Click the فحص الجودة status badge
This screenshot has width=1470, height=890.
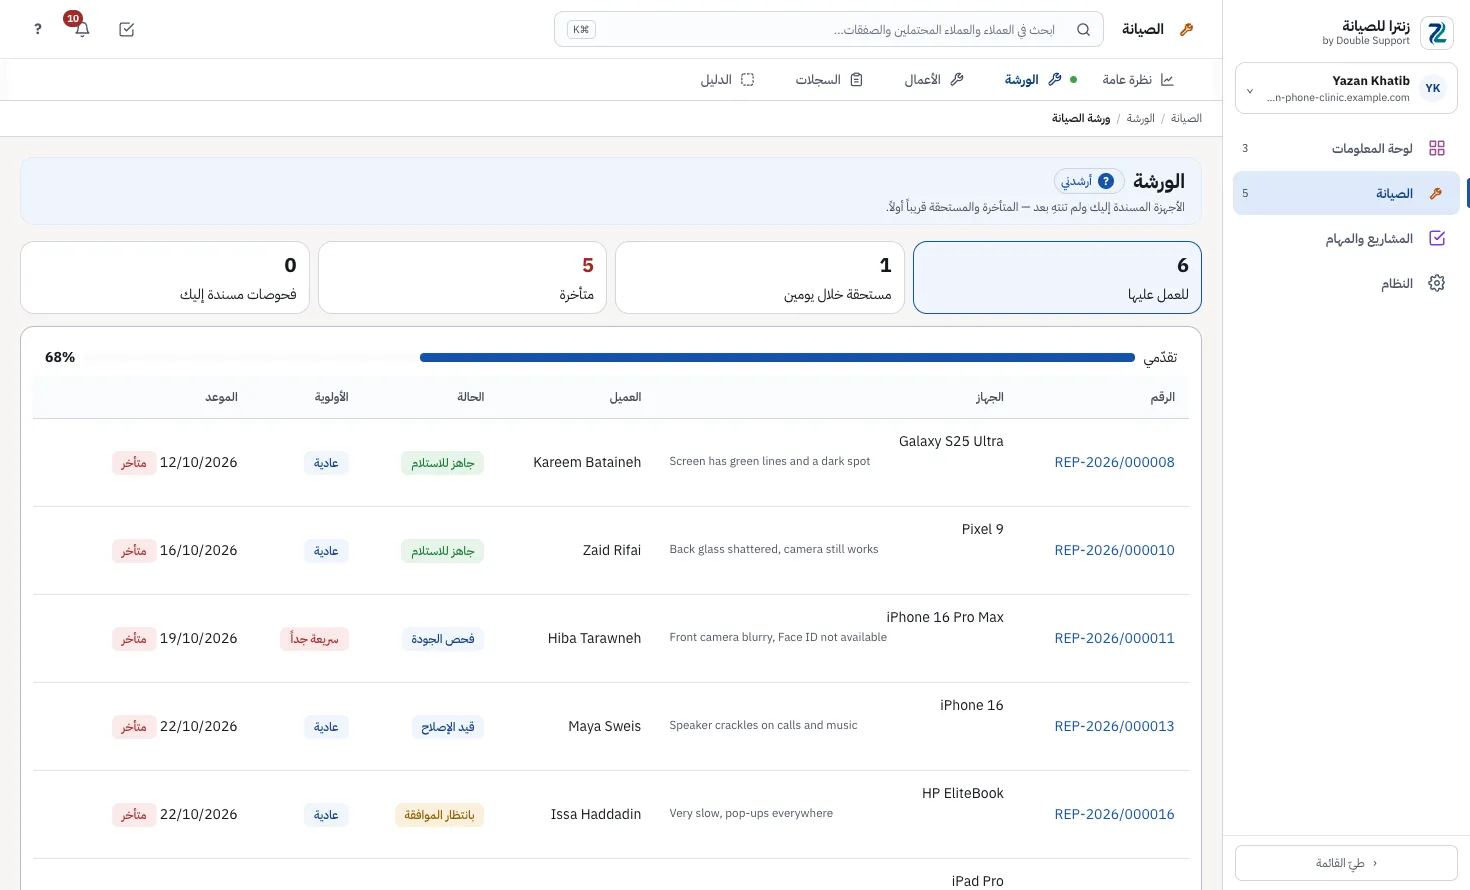pos(443,638)
